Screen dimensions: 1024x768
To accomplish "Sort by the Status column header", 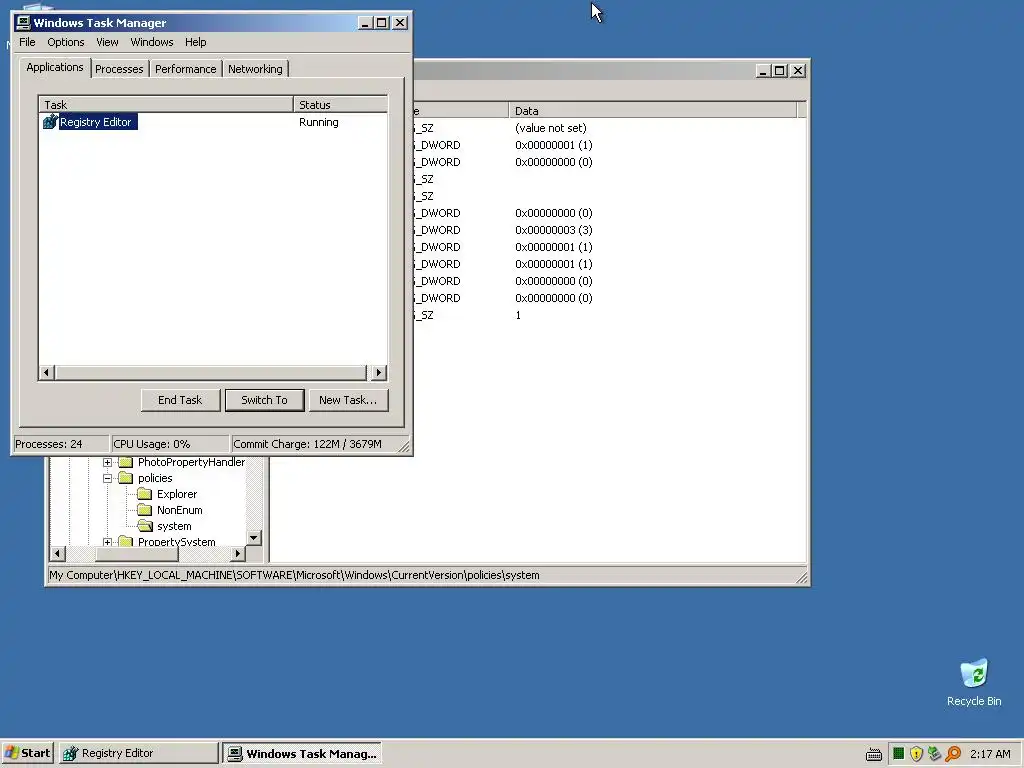I will pos(340,104).
